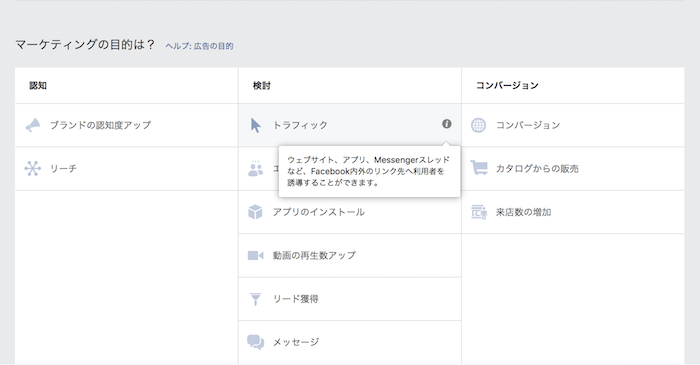Choose the アプリのインストール objective

click(x=350, y=212)
